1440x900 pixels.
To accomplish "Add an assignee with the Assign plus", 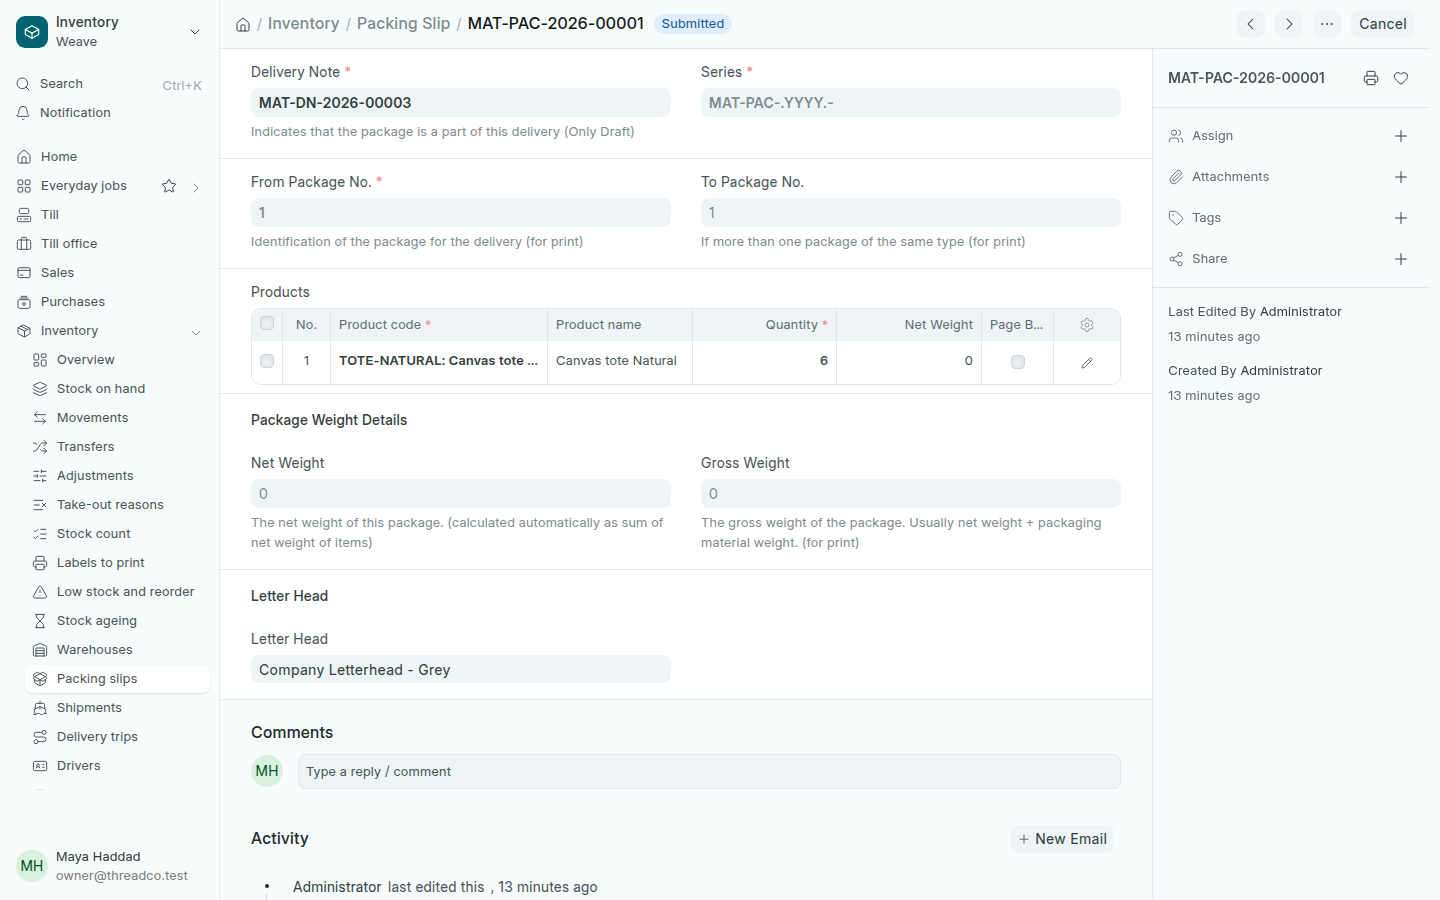I will pyautogui.click(x=1401, y=136).
